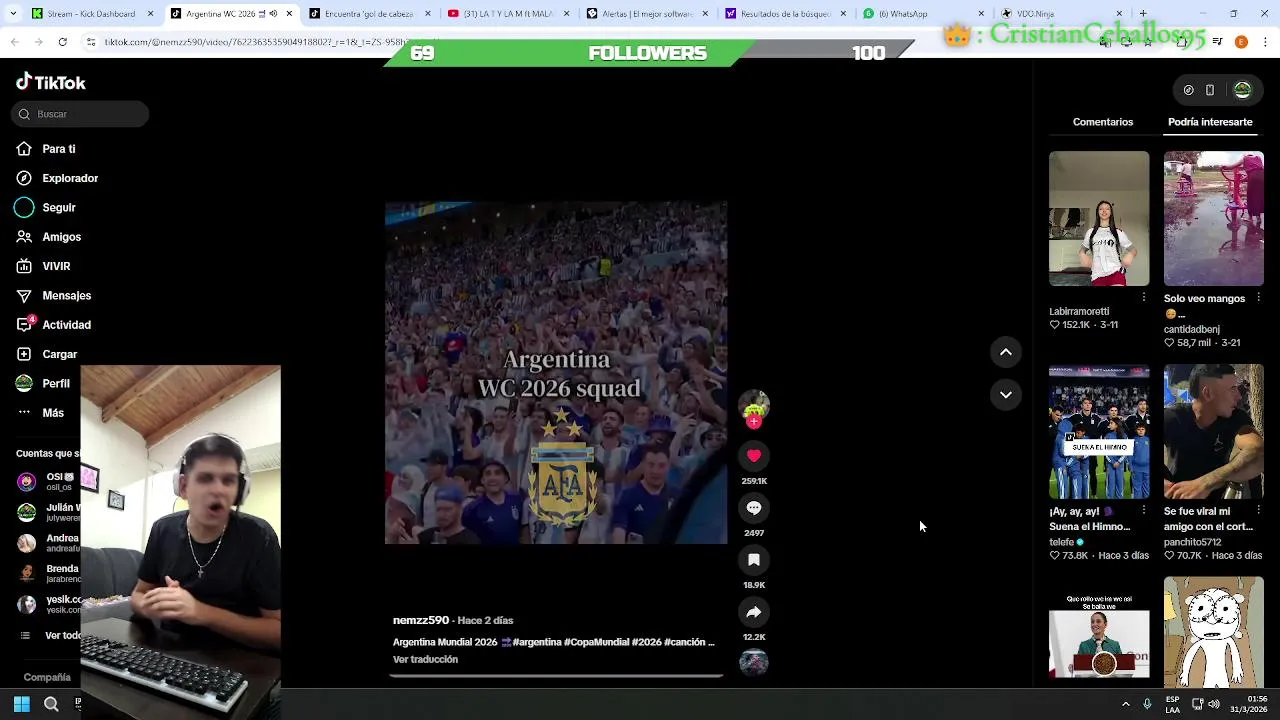
Task: Open new browser tab button
Action: [1143, 14]
